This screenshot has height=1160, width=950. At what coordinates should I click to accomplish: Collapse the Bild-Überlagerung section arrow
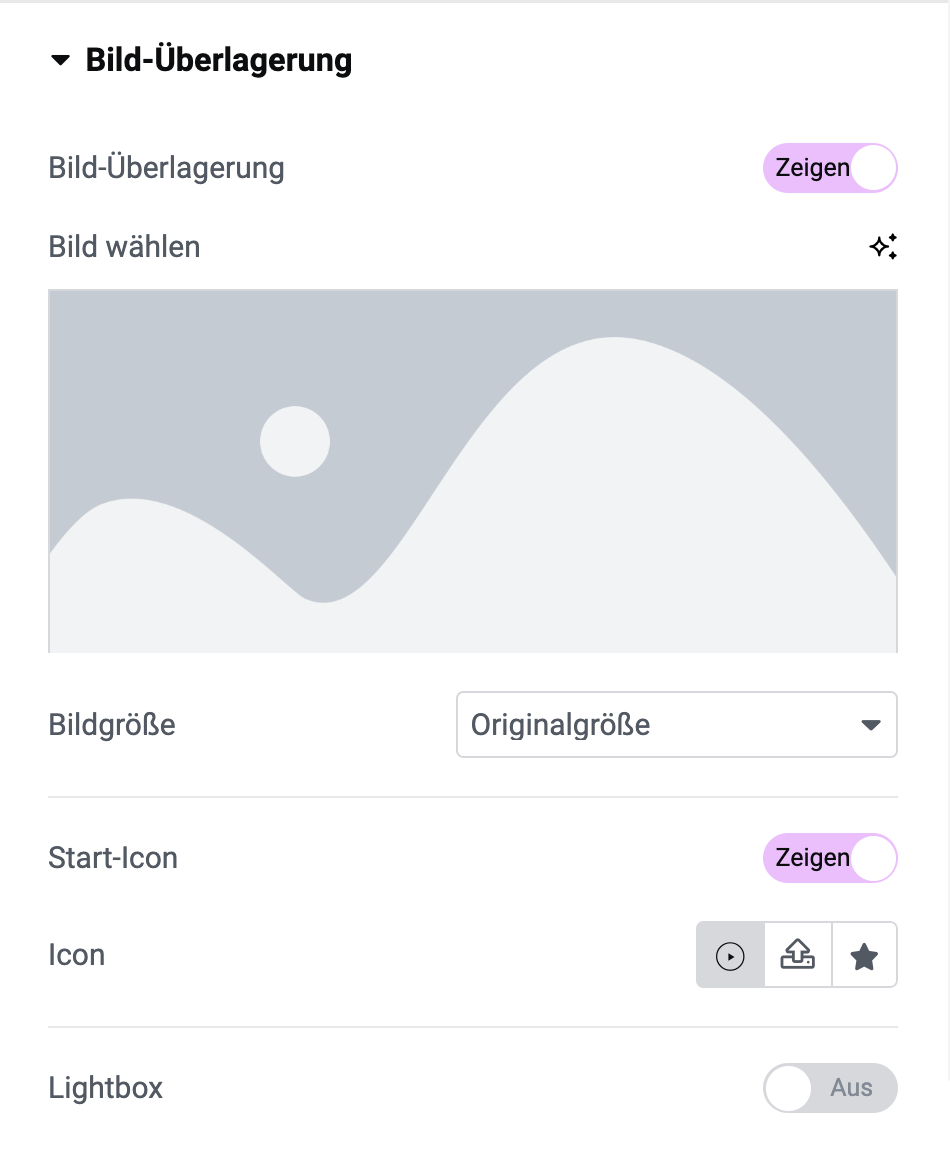click(60, 60)
